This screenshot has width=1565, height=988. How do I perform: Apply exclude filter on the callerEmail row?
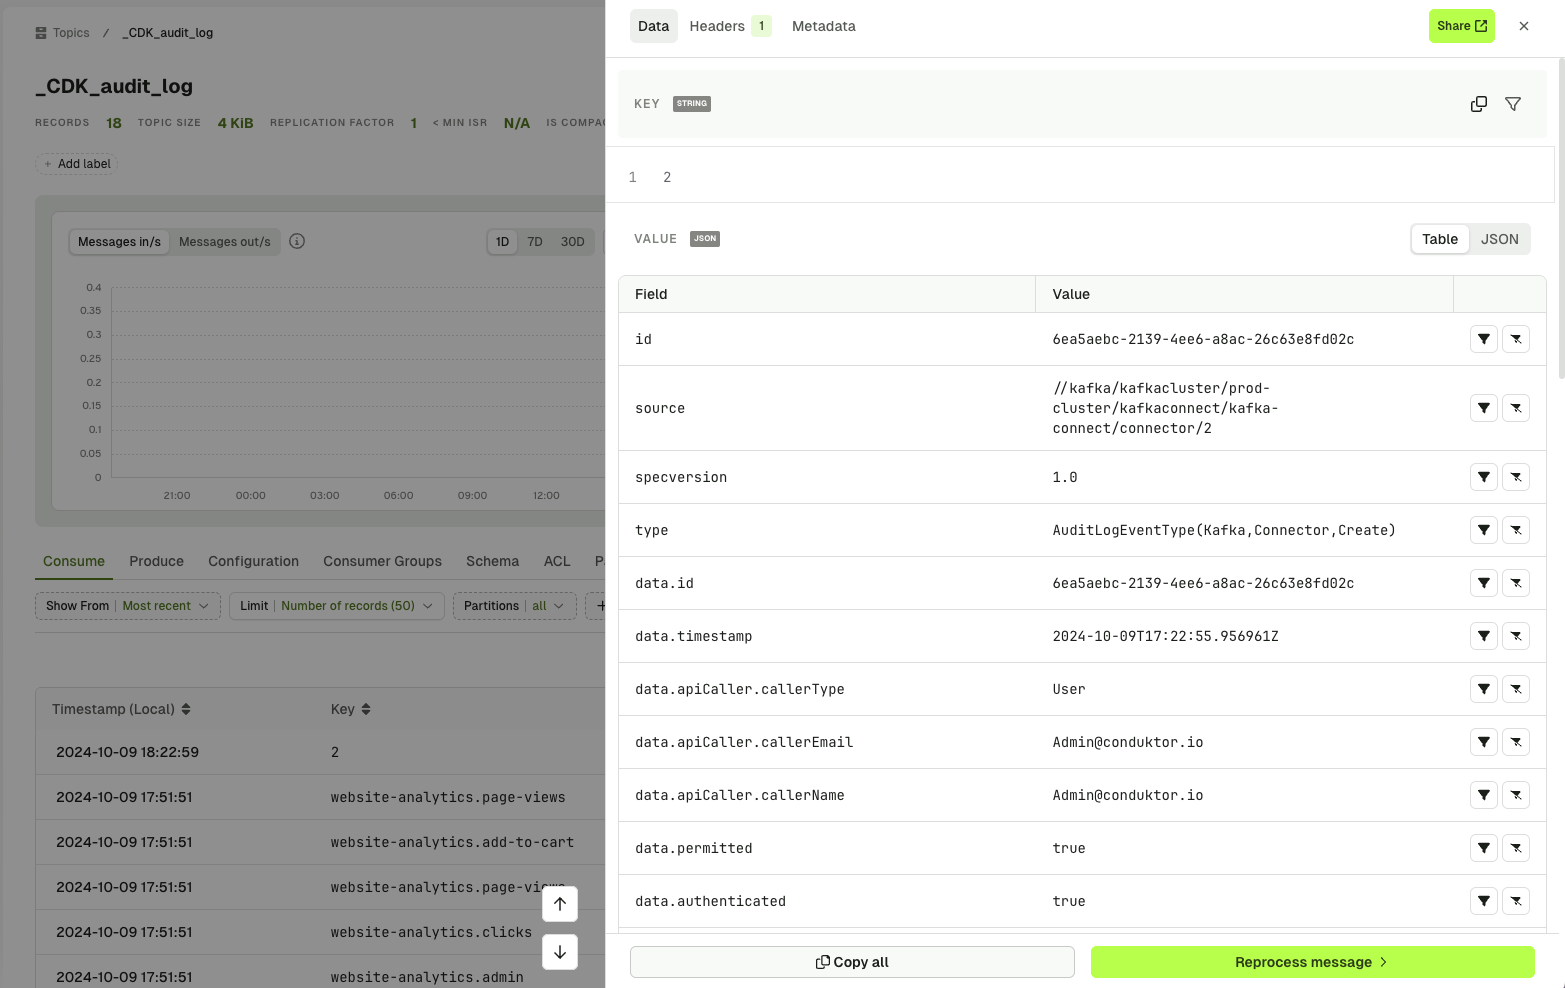coord(1516,742)
